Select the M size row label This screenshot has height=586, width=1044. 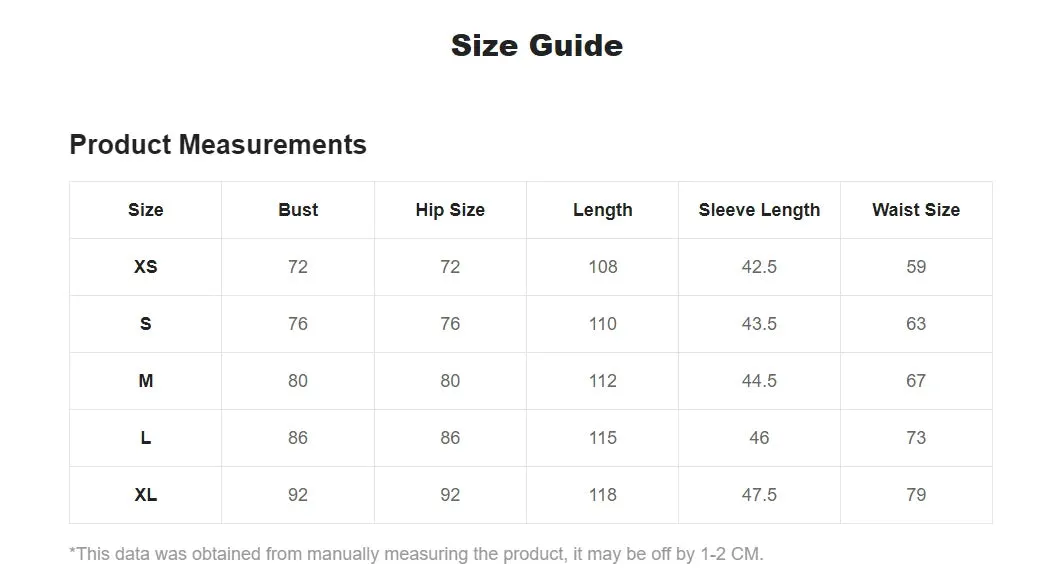click(x=145, y=381)
